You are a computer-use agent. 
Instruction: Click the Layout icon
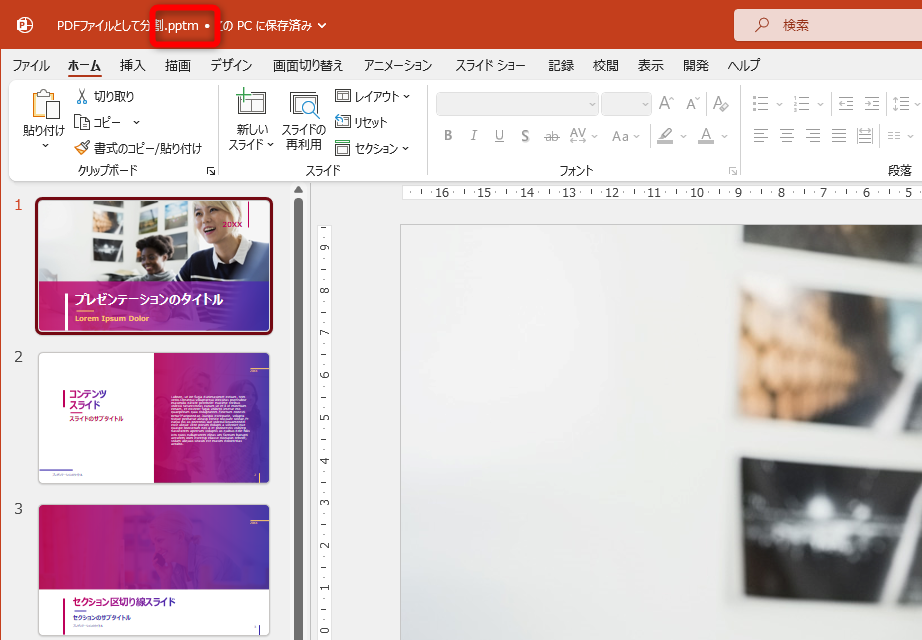coord(343,96)
